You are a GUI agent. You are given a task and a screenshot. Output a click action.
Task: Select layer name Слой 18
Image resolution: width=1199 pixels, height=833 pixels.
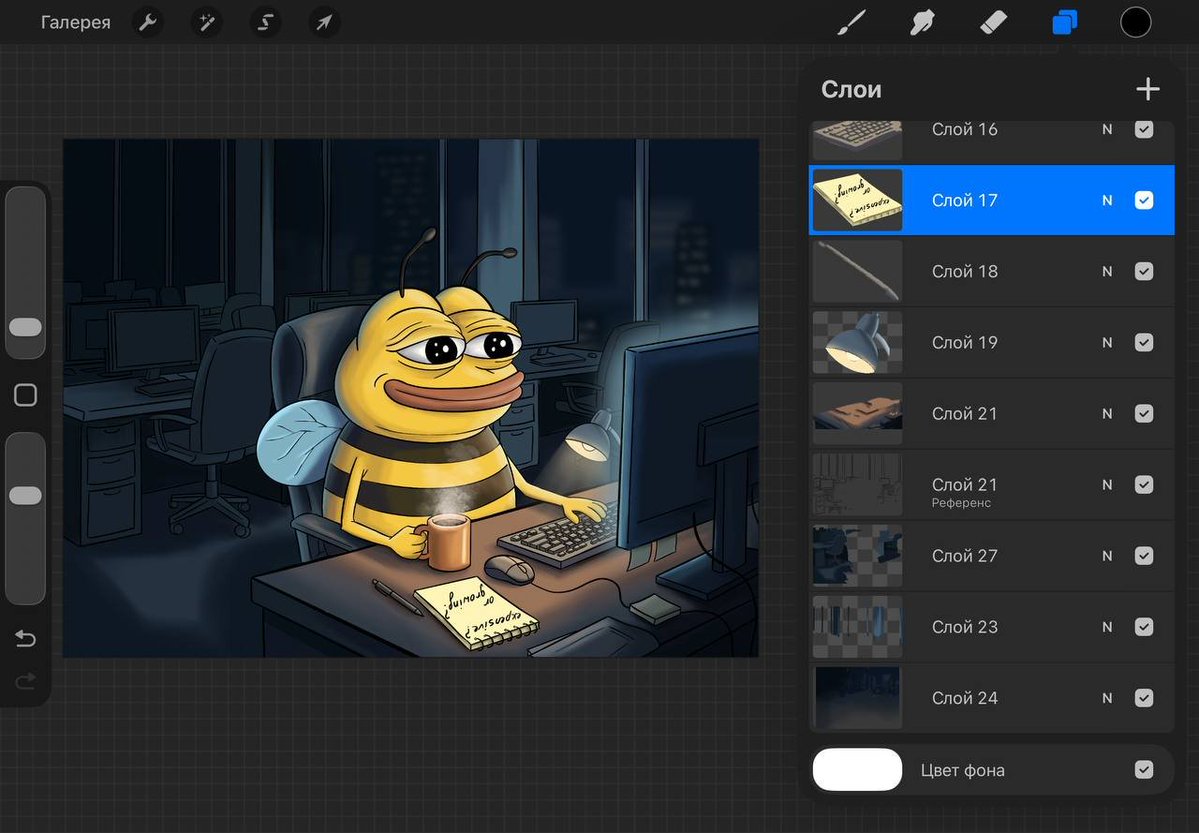coord(964,272)
